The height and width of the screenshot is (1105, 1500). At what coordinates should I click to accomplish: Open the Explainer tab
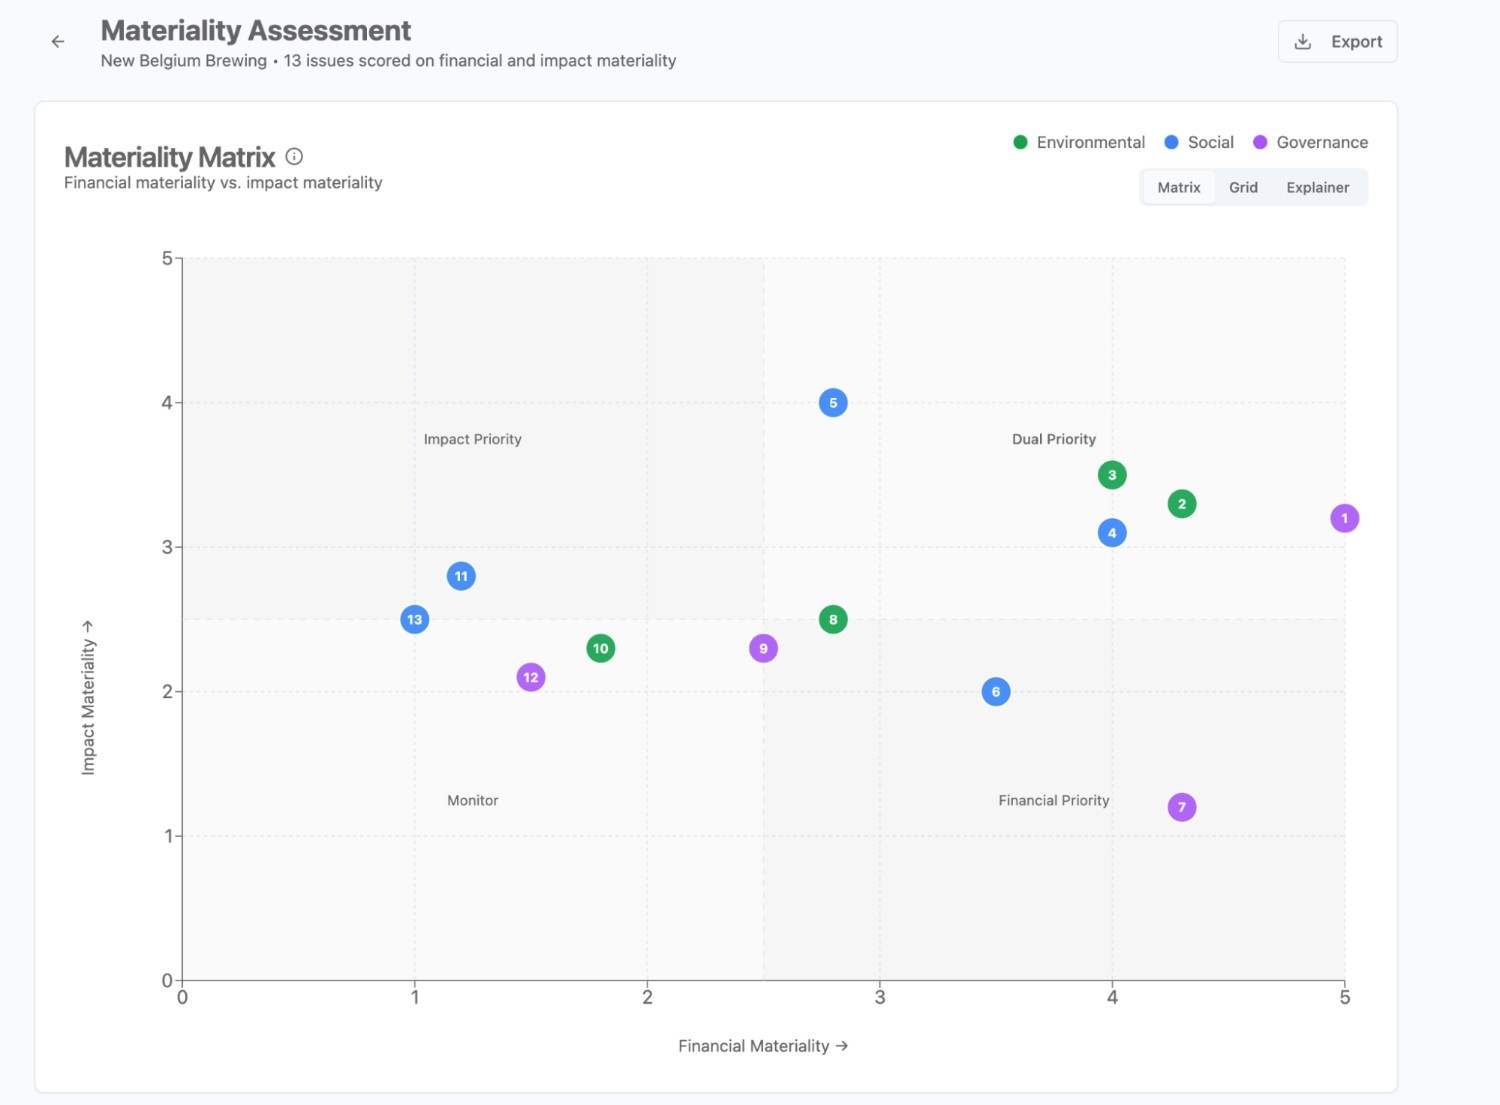click(1317, 187)
